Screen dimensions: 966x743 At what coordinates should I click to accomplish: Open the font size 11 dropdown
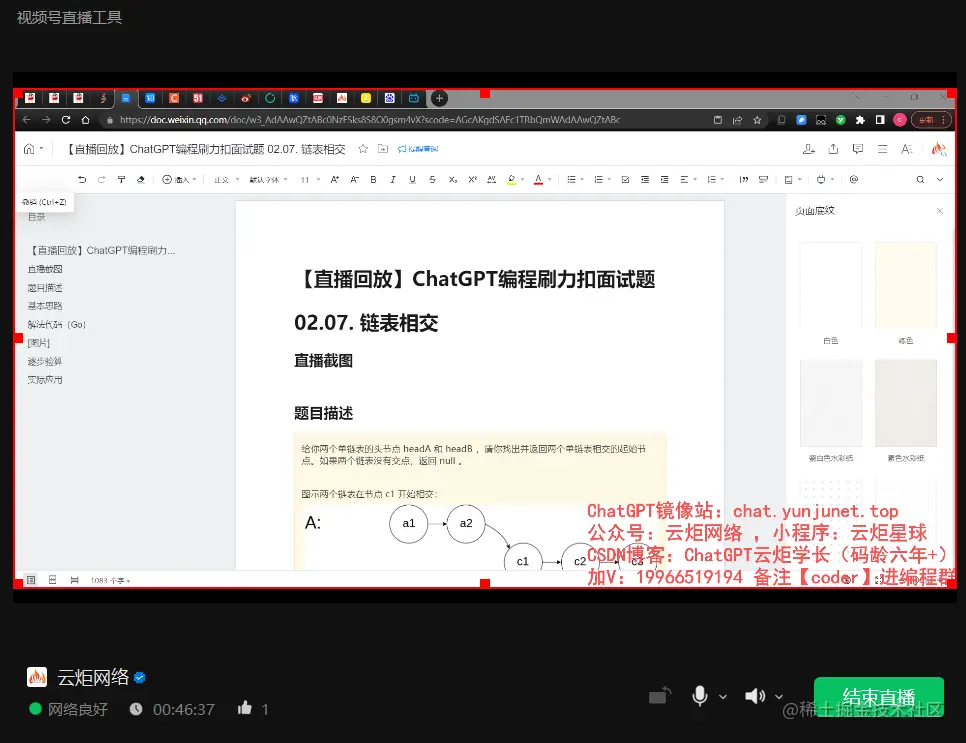point(310,179)
